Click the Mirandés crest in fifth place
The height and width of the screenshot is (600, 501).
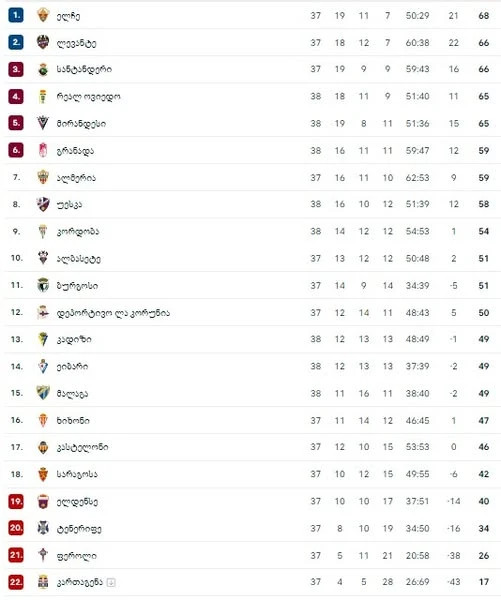point(43,123)
